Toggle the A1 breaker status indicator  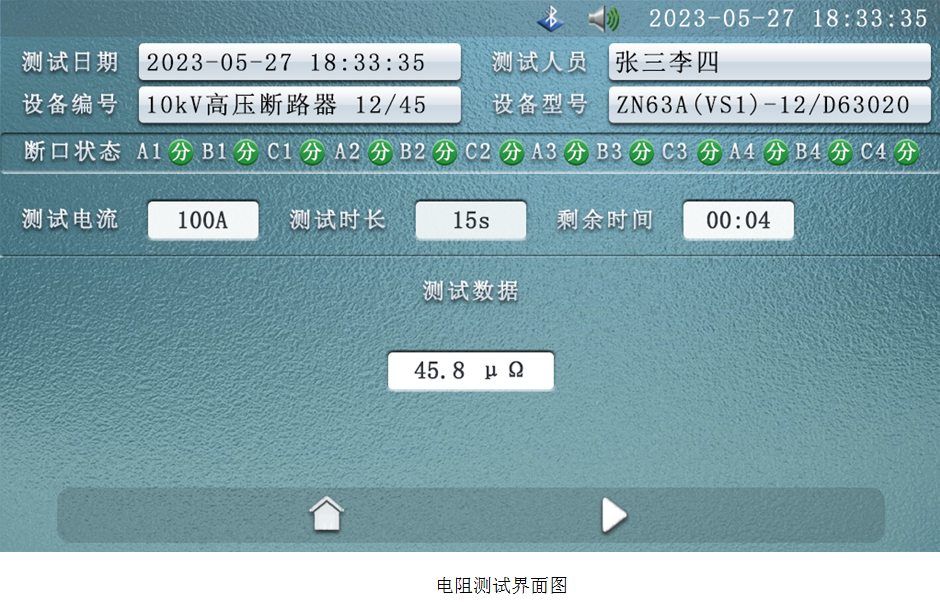click(x=180, y=152)
